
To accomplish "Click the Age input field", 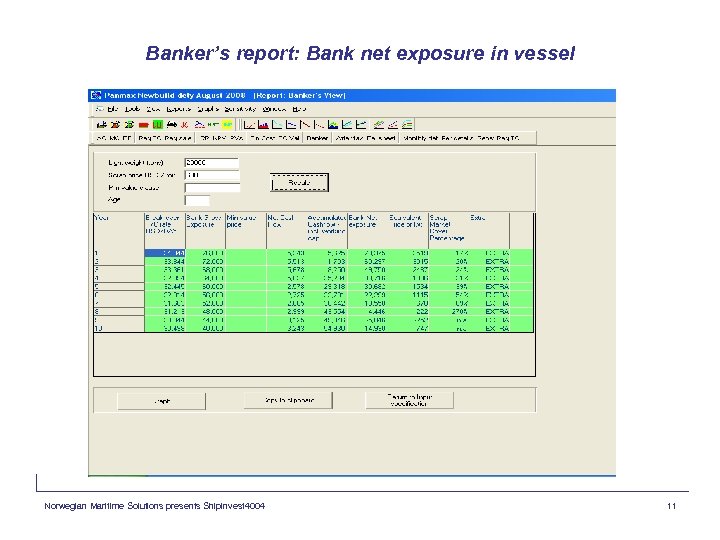I will click(197, 200).
